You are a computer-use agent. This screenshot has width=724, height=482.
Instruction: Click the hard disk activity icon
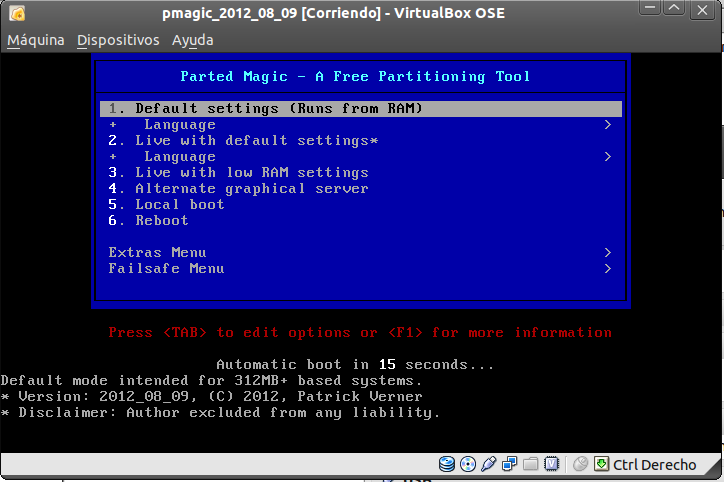[x=447, y=464]
